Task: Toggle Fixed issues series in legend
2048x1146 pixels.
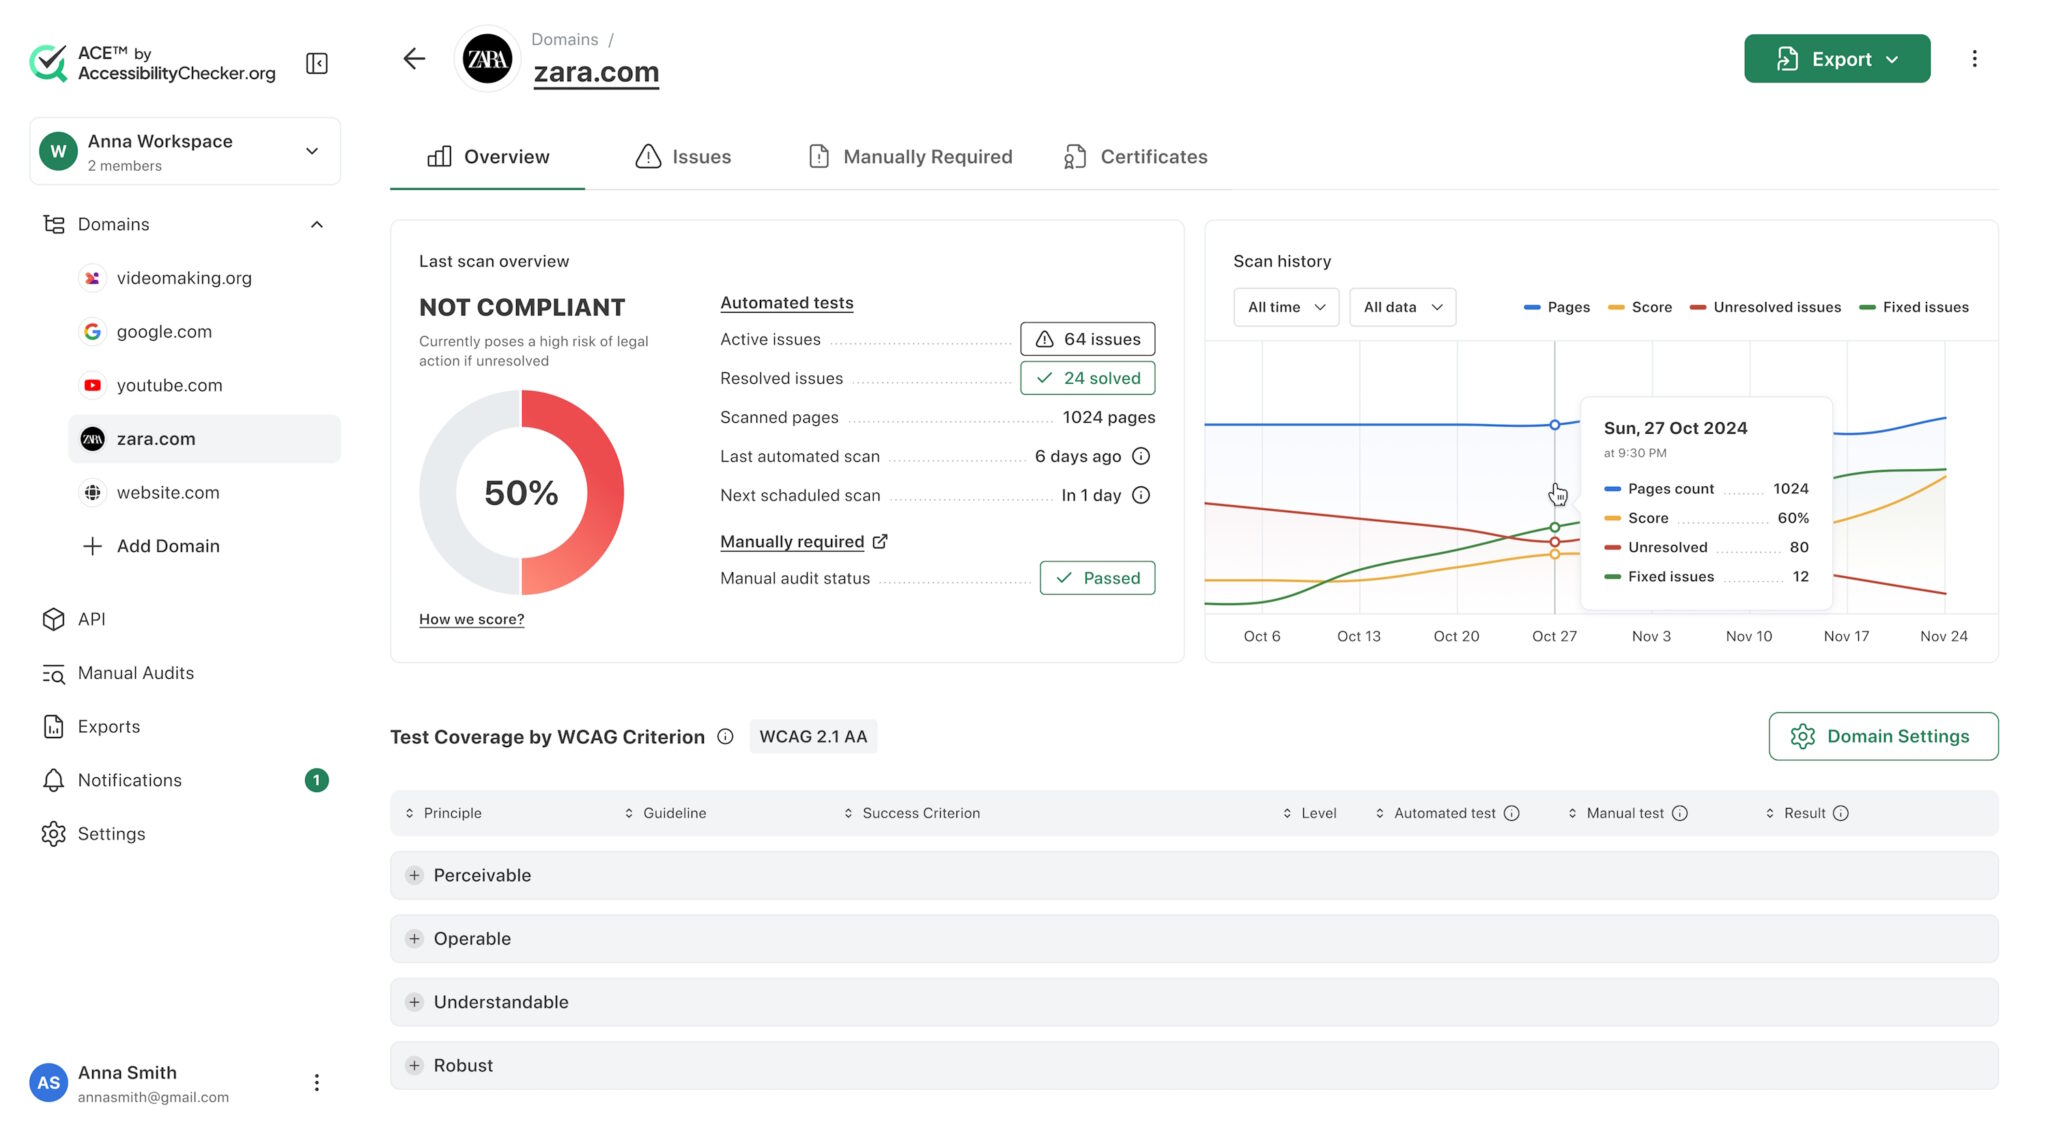Action: tap(1913, 307)
